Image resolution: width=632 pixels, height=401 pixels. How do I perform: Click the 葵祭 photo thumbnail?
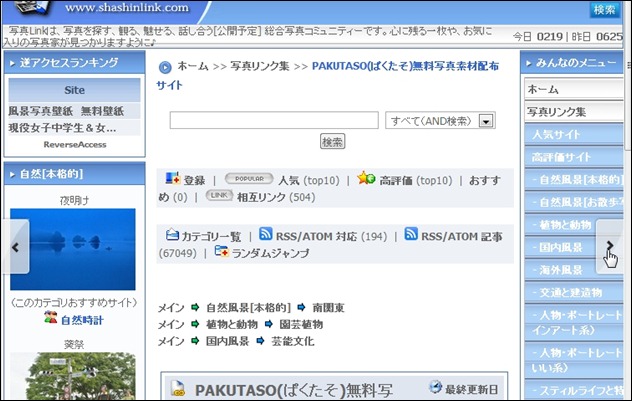coord(73,376)
